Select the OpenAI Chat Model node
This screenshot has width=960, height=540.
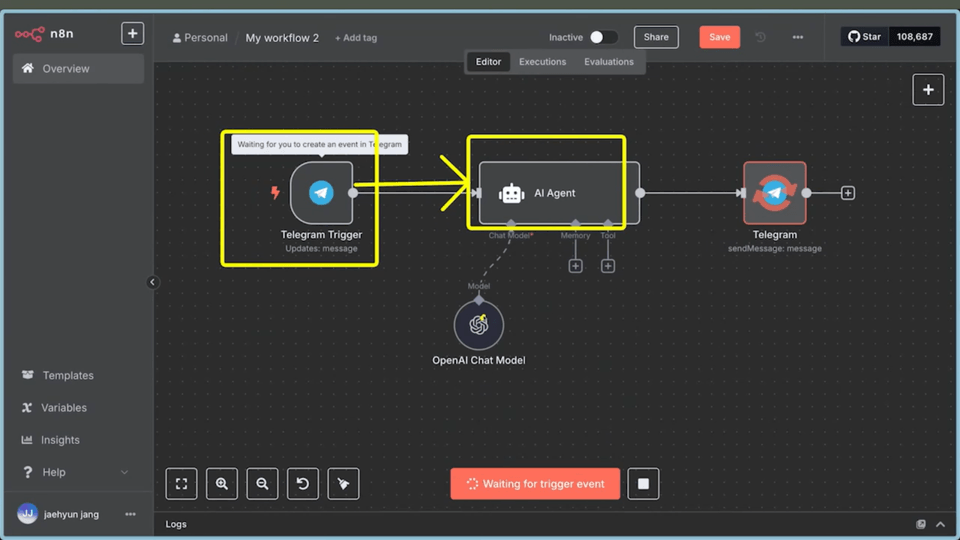479,325
